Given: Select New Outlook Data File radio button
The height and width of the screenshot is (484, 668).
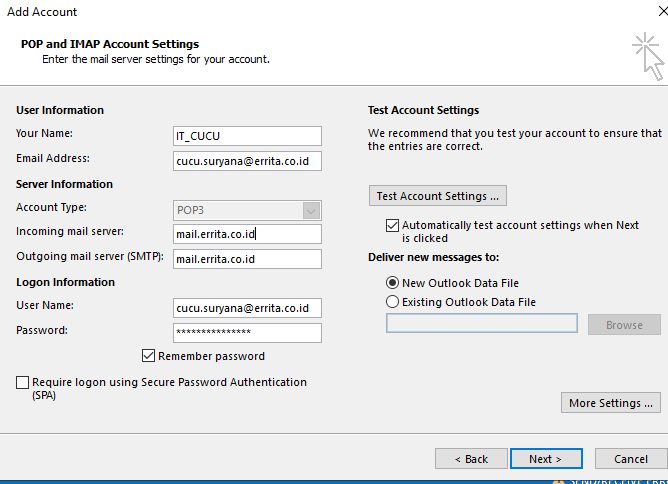Looking at the screenshot, I should coord(392,283).
